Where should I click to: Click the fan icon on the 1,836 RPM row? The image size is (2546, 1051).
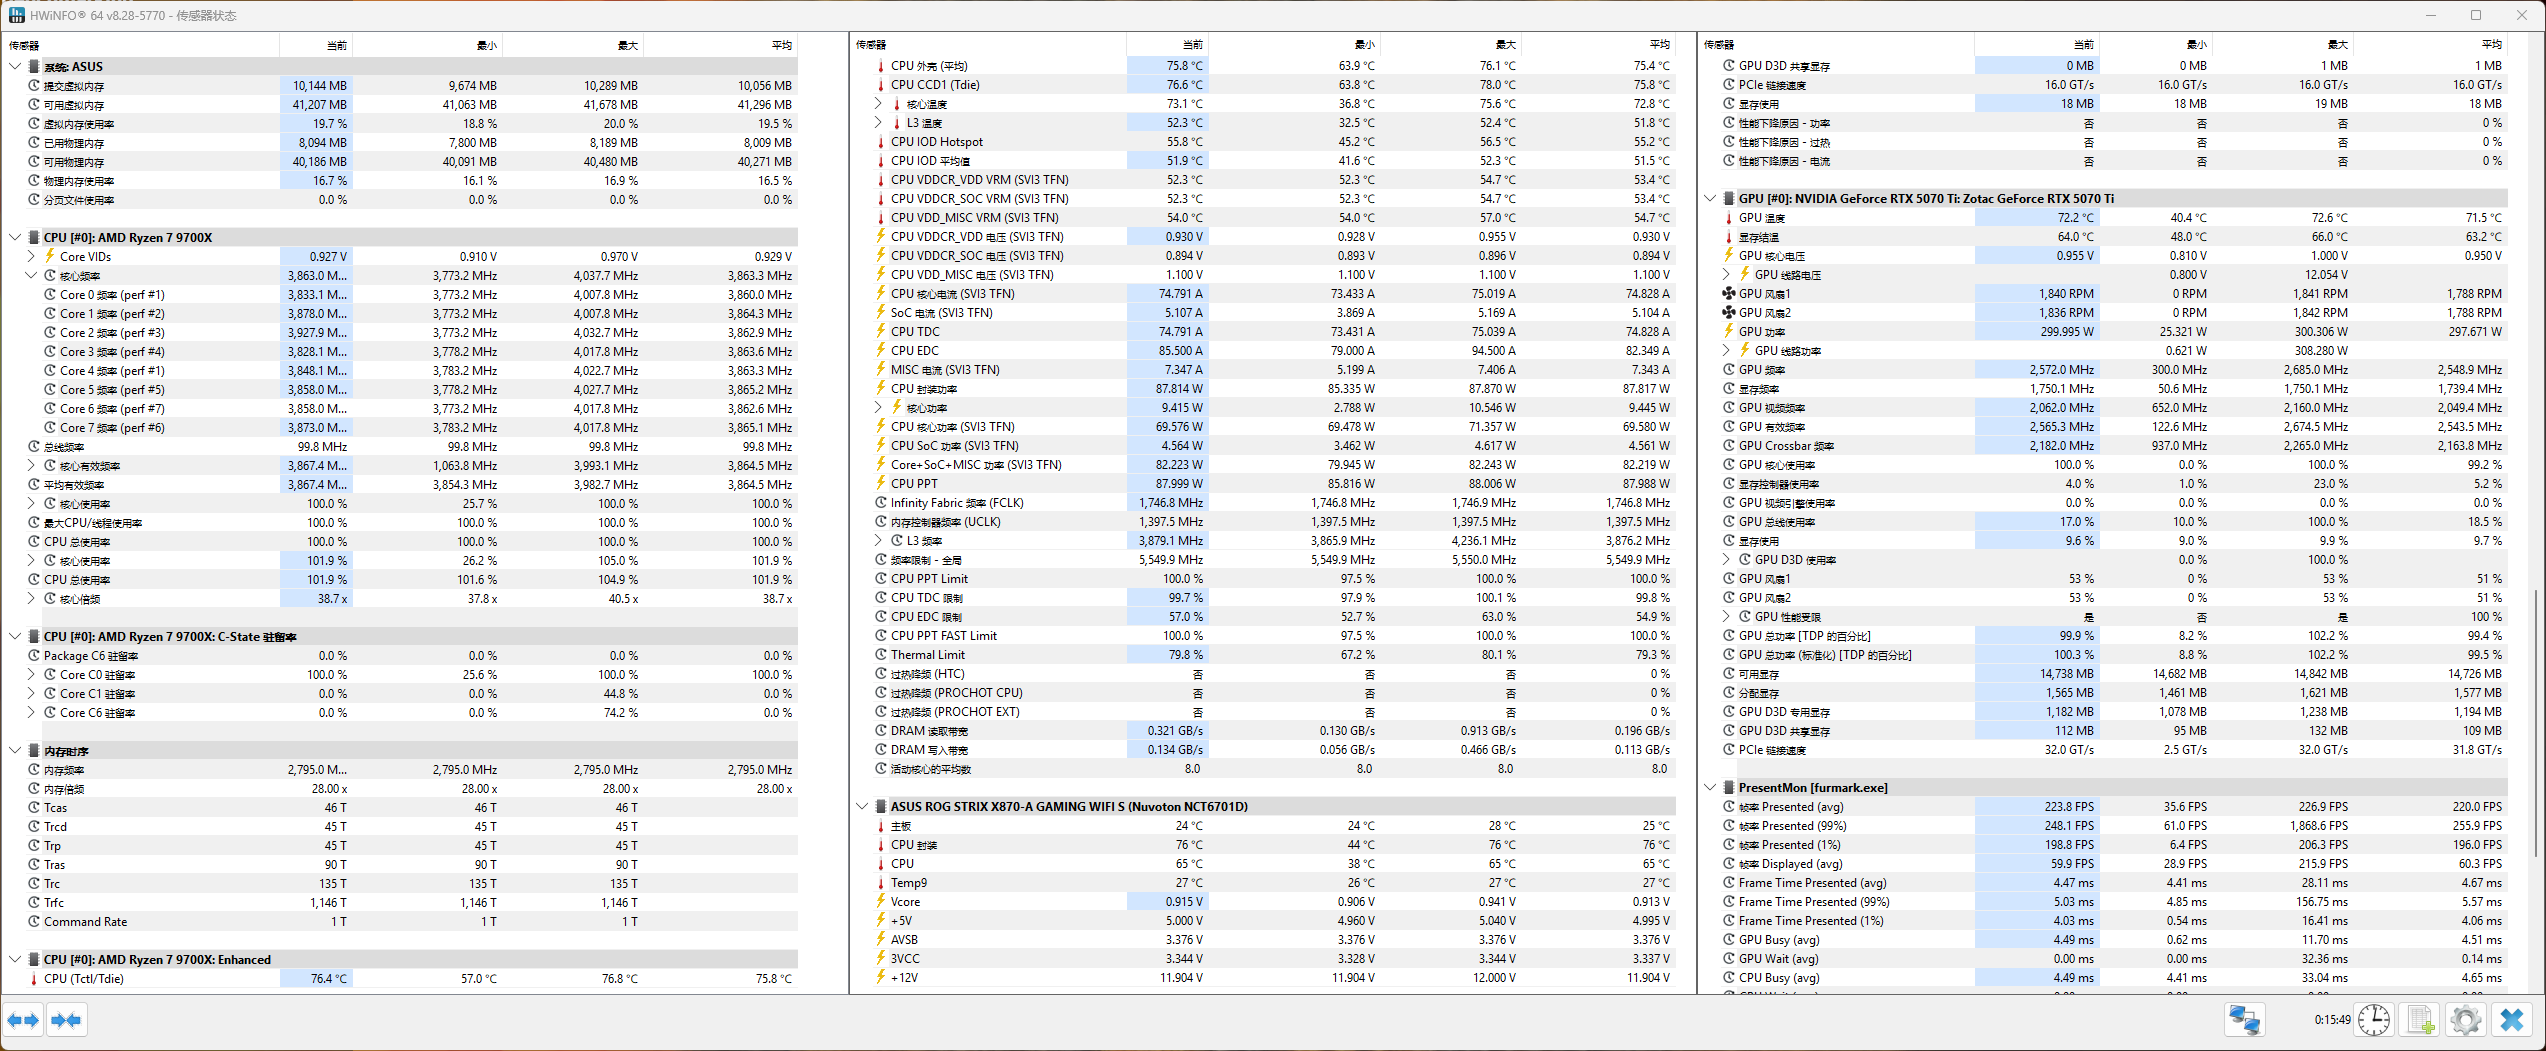1728,313
